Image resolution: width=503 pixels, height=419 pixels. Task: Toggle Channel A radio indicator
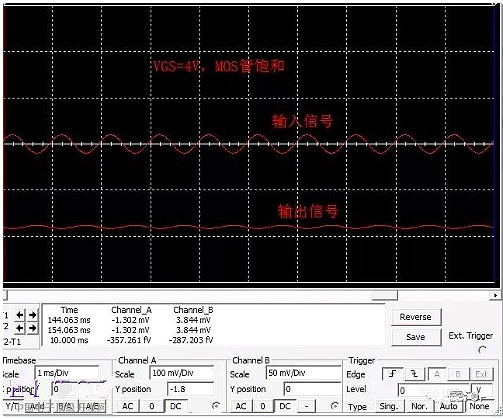(x=216, y=406)
